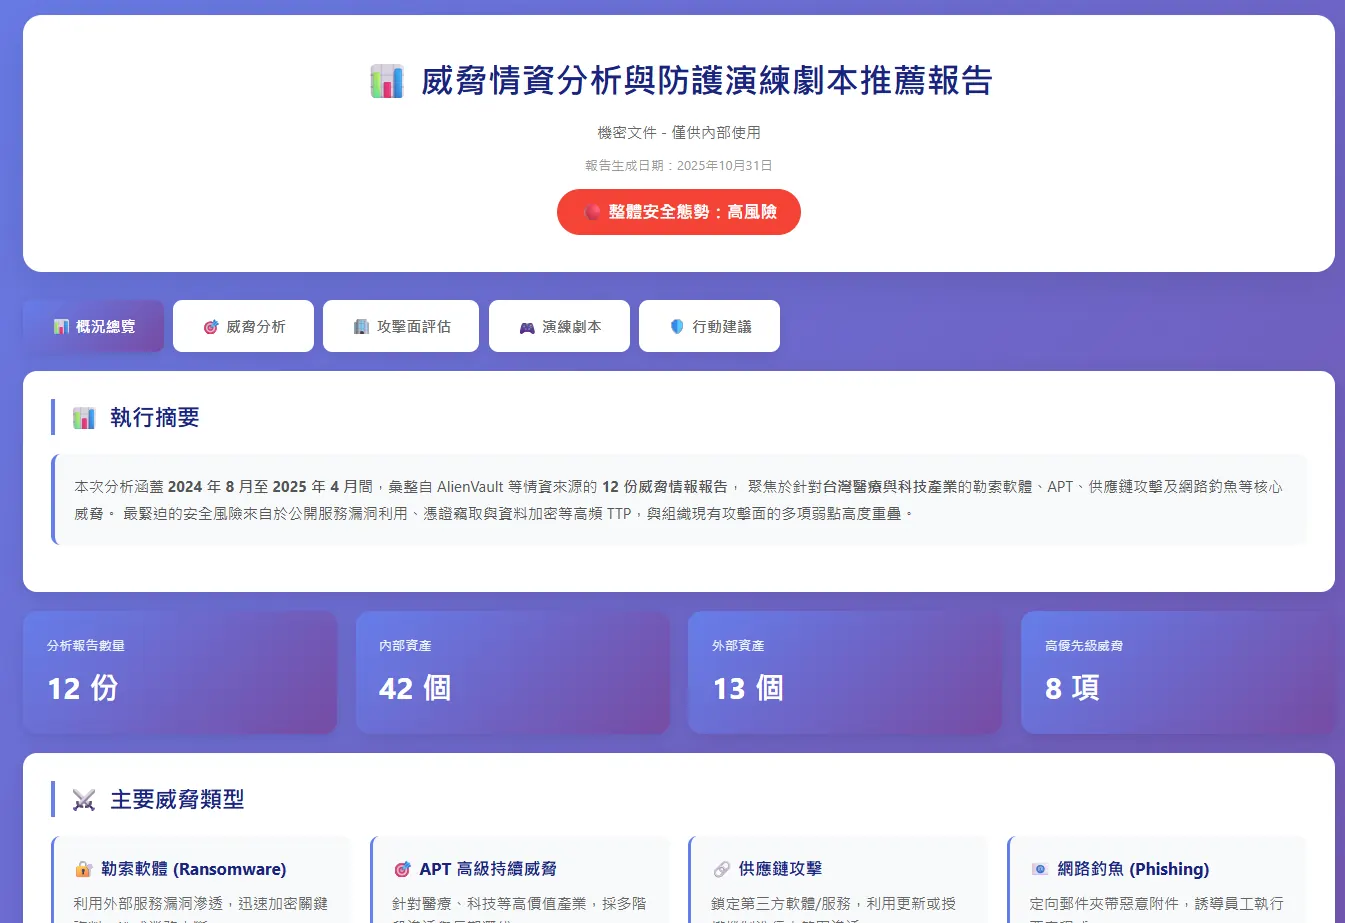Click the building icon in 攻擊面評估 tab
The height and width of the screenshot is (923, 1345).
pos(361,327)
